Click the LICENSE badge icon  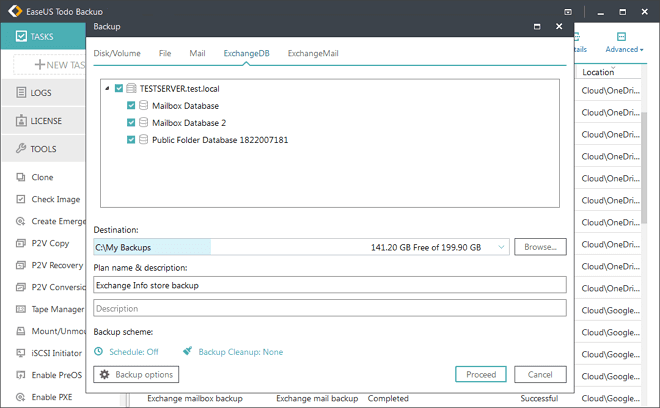[x=21, y=120]
